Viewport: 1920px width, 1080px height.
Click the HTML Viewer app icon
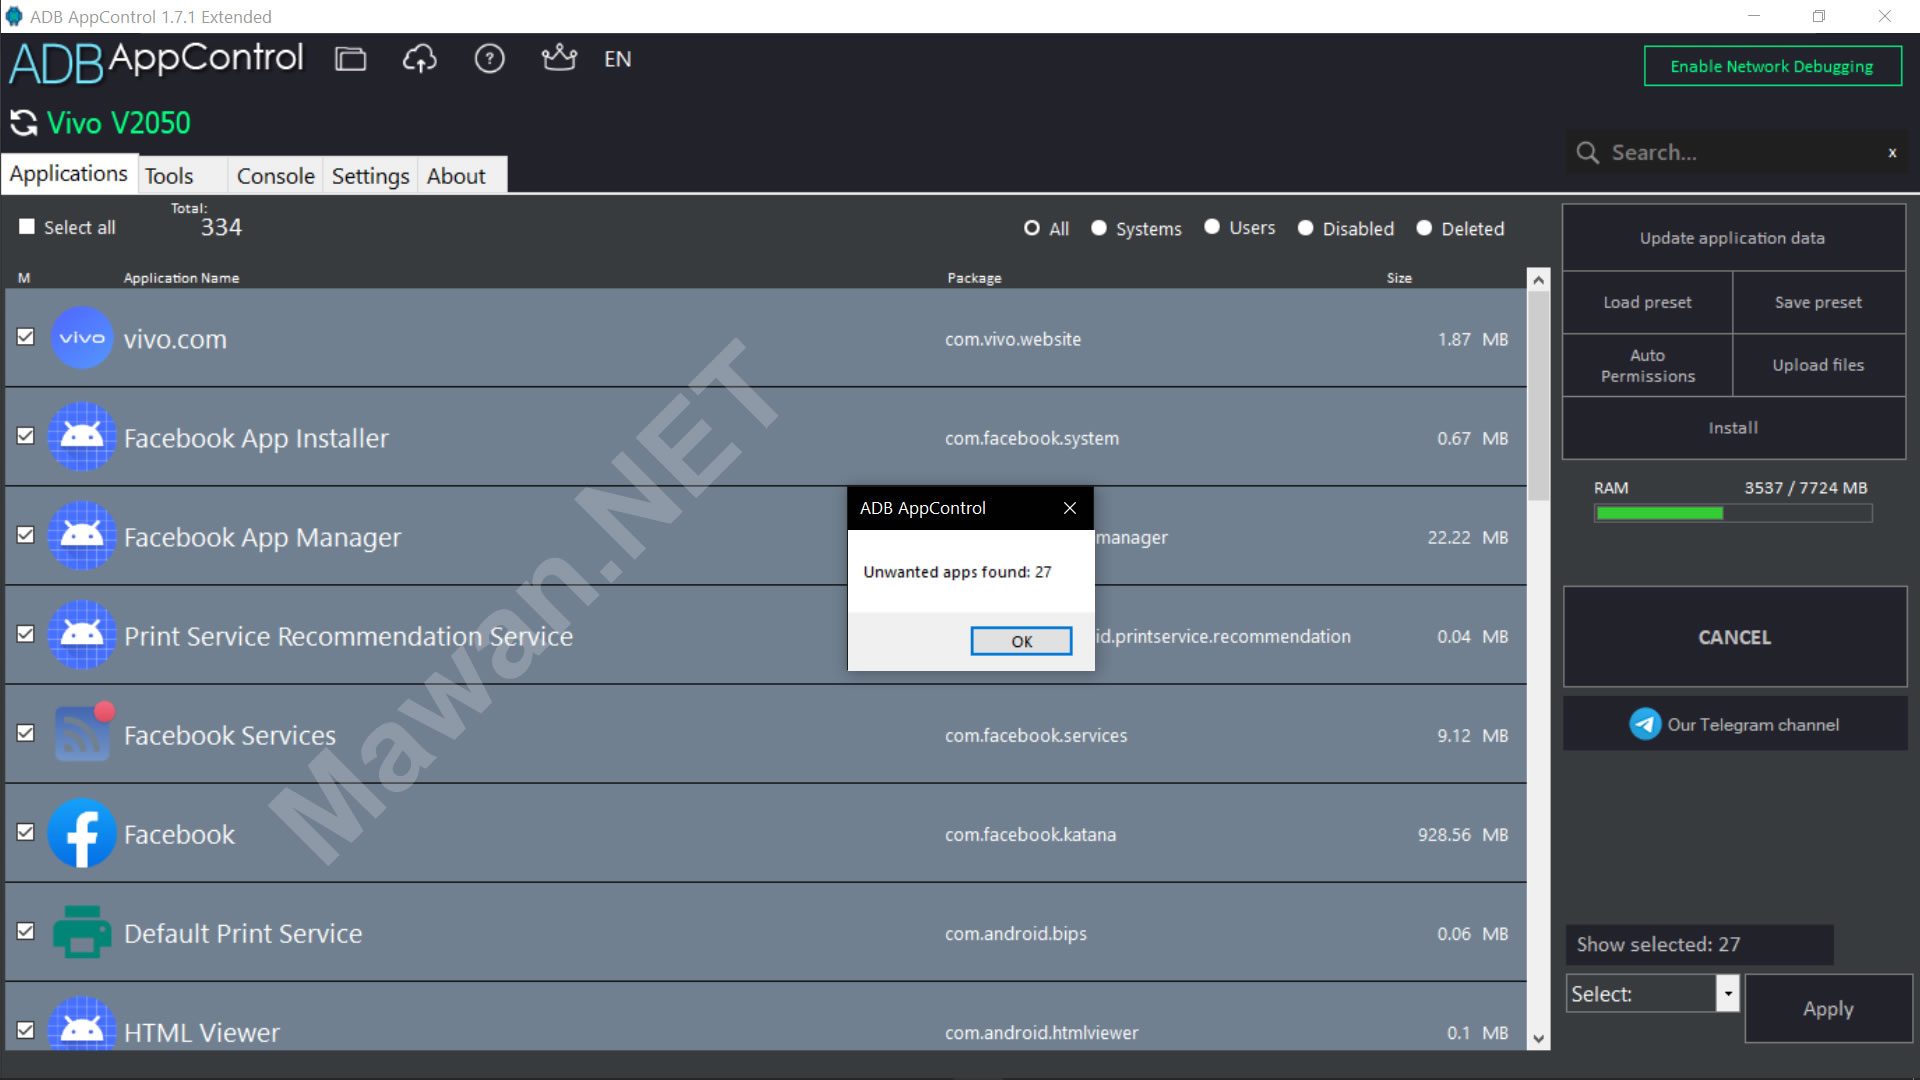81,1024
